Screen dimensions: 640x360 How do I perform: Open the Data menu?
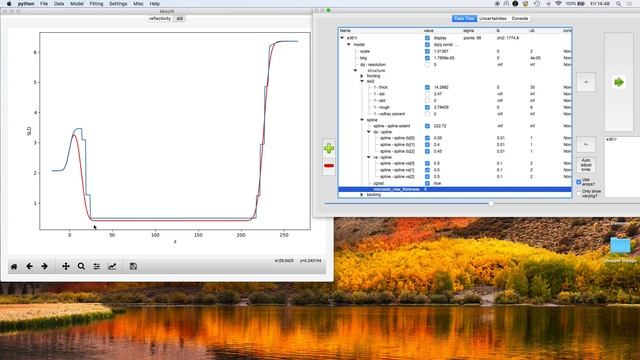pyautogui.click(x=59, y=4)
